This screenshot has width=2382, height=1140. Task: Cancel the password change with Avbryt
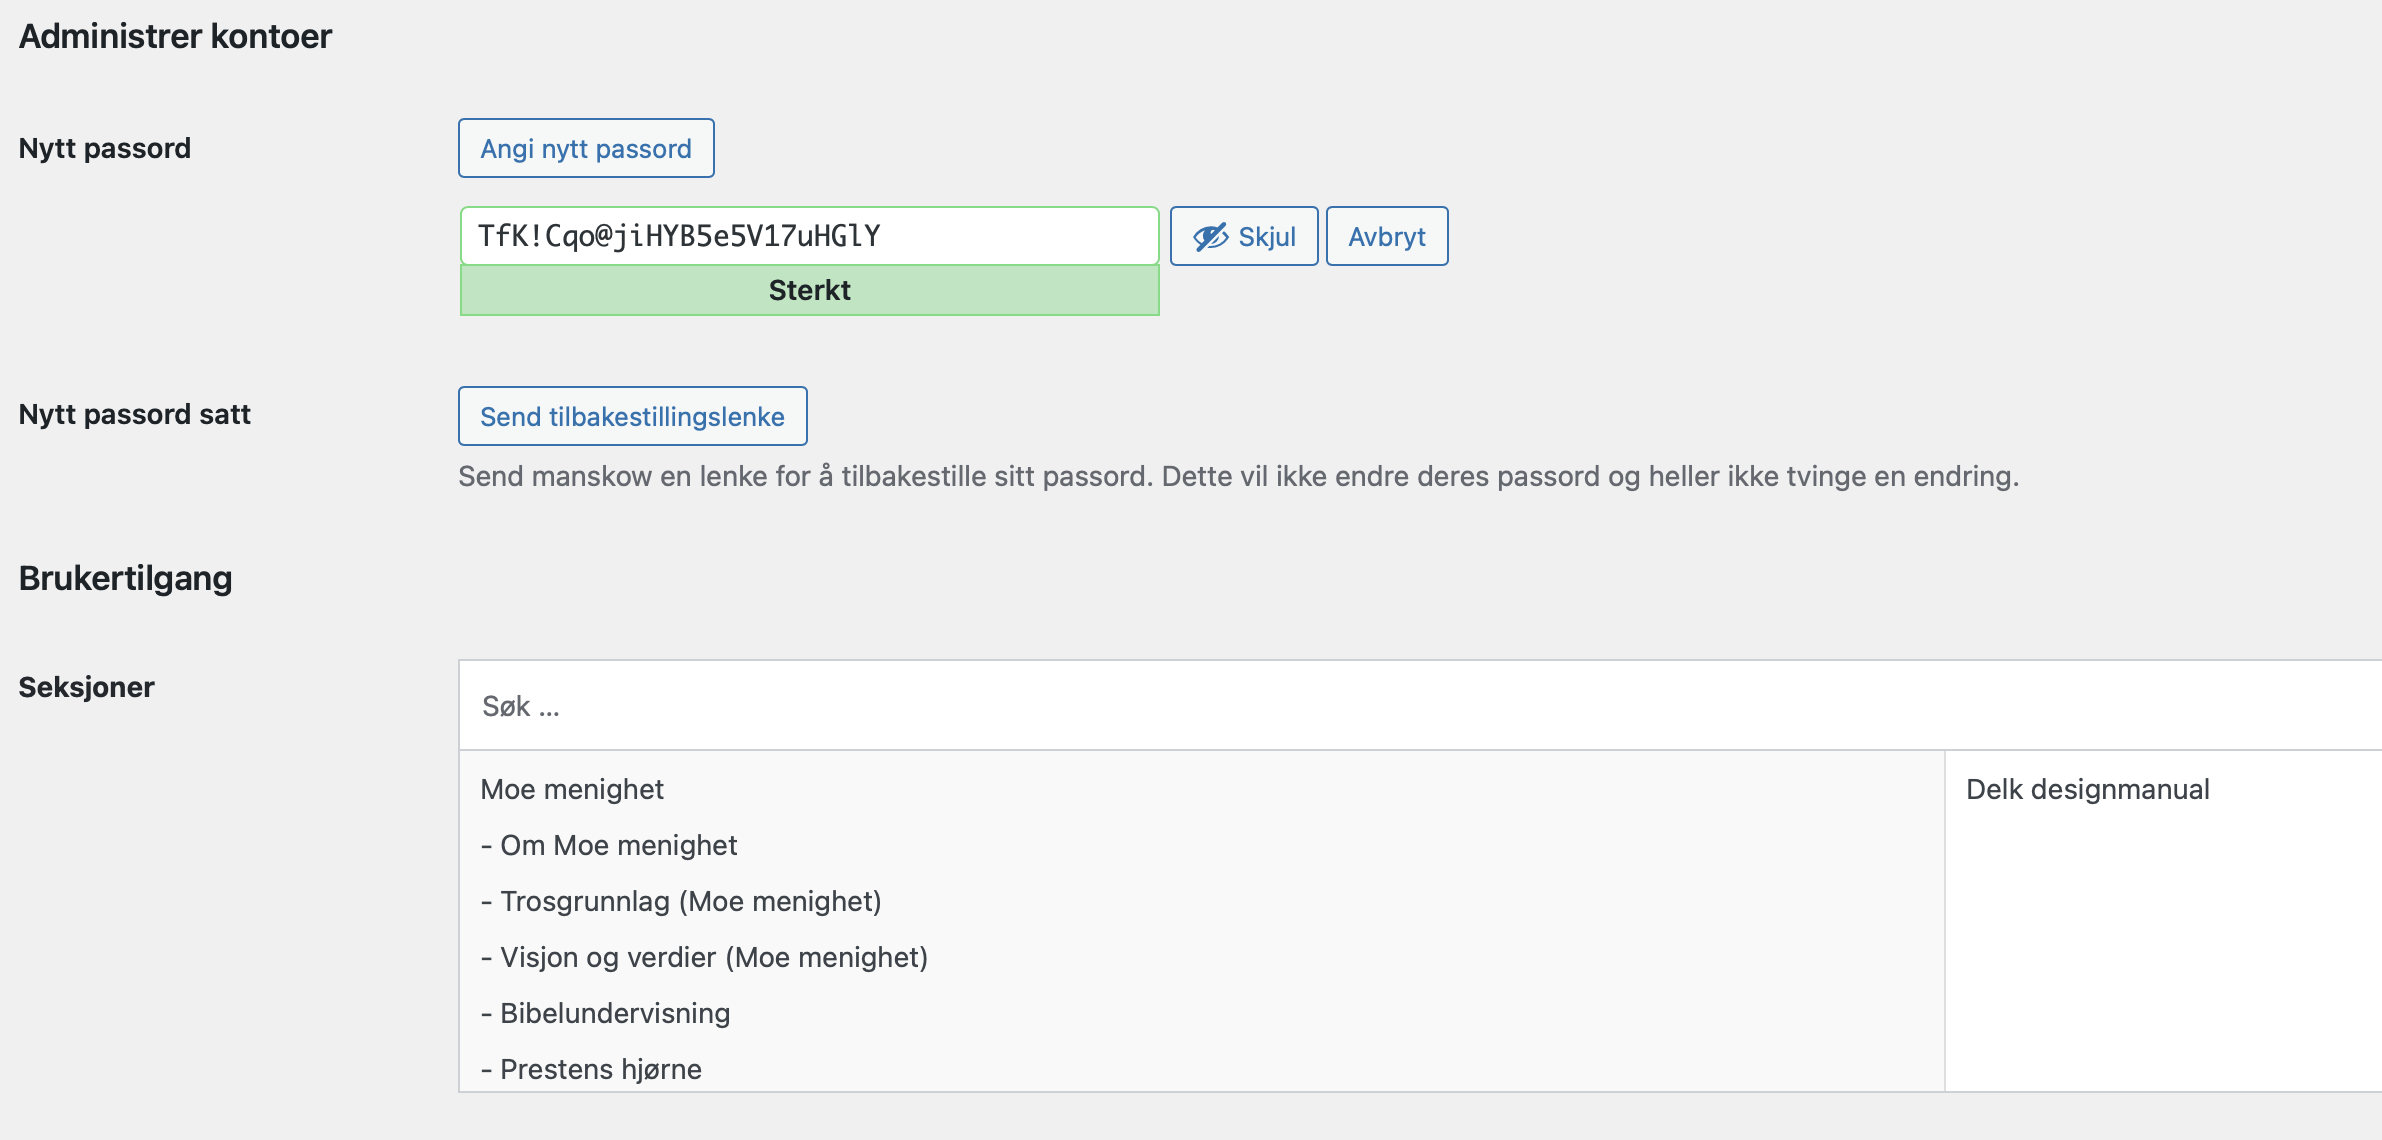pos(1387,236)
